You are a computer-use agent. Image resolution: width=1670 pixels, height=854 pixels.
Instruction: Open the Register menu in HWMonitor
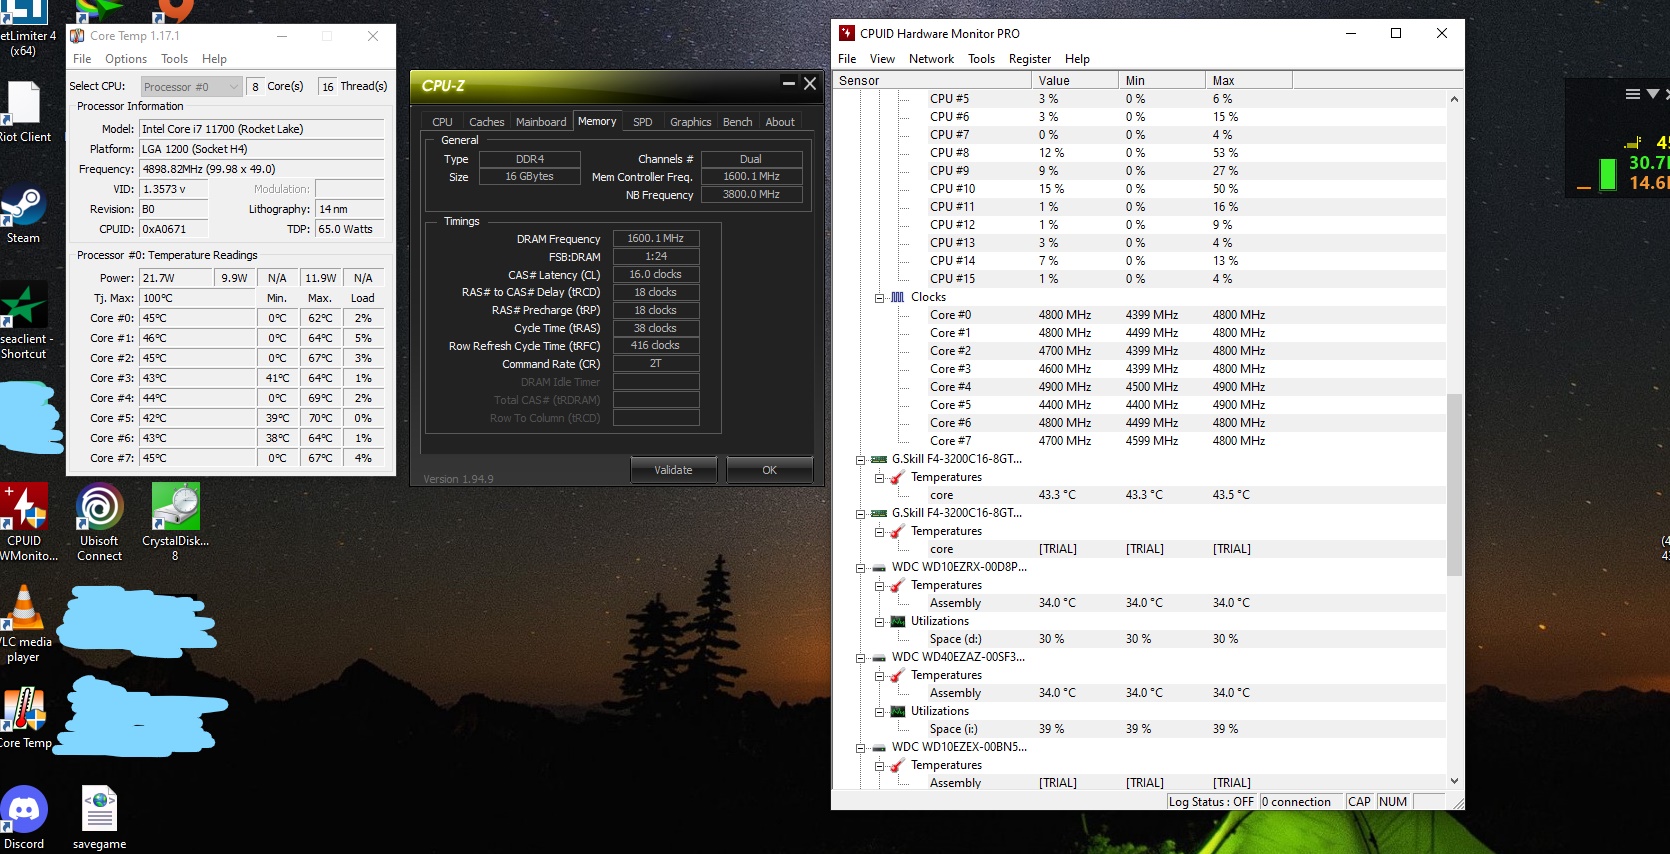[x=1030, y=59]
